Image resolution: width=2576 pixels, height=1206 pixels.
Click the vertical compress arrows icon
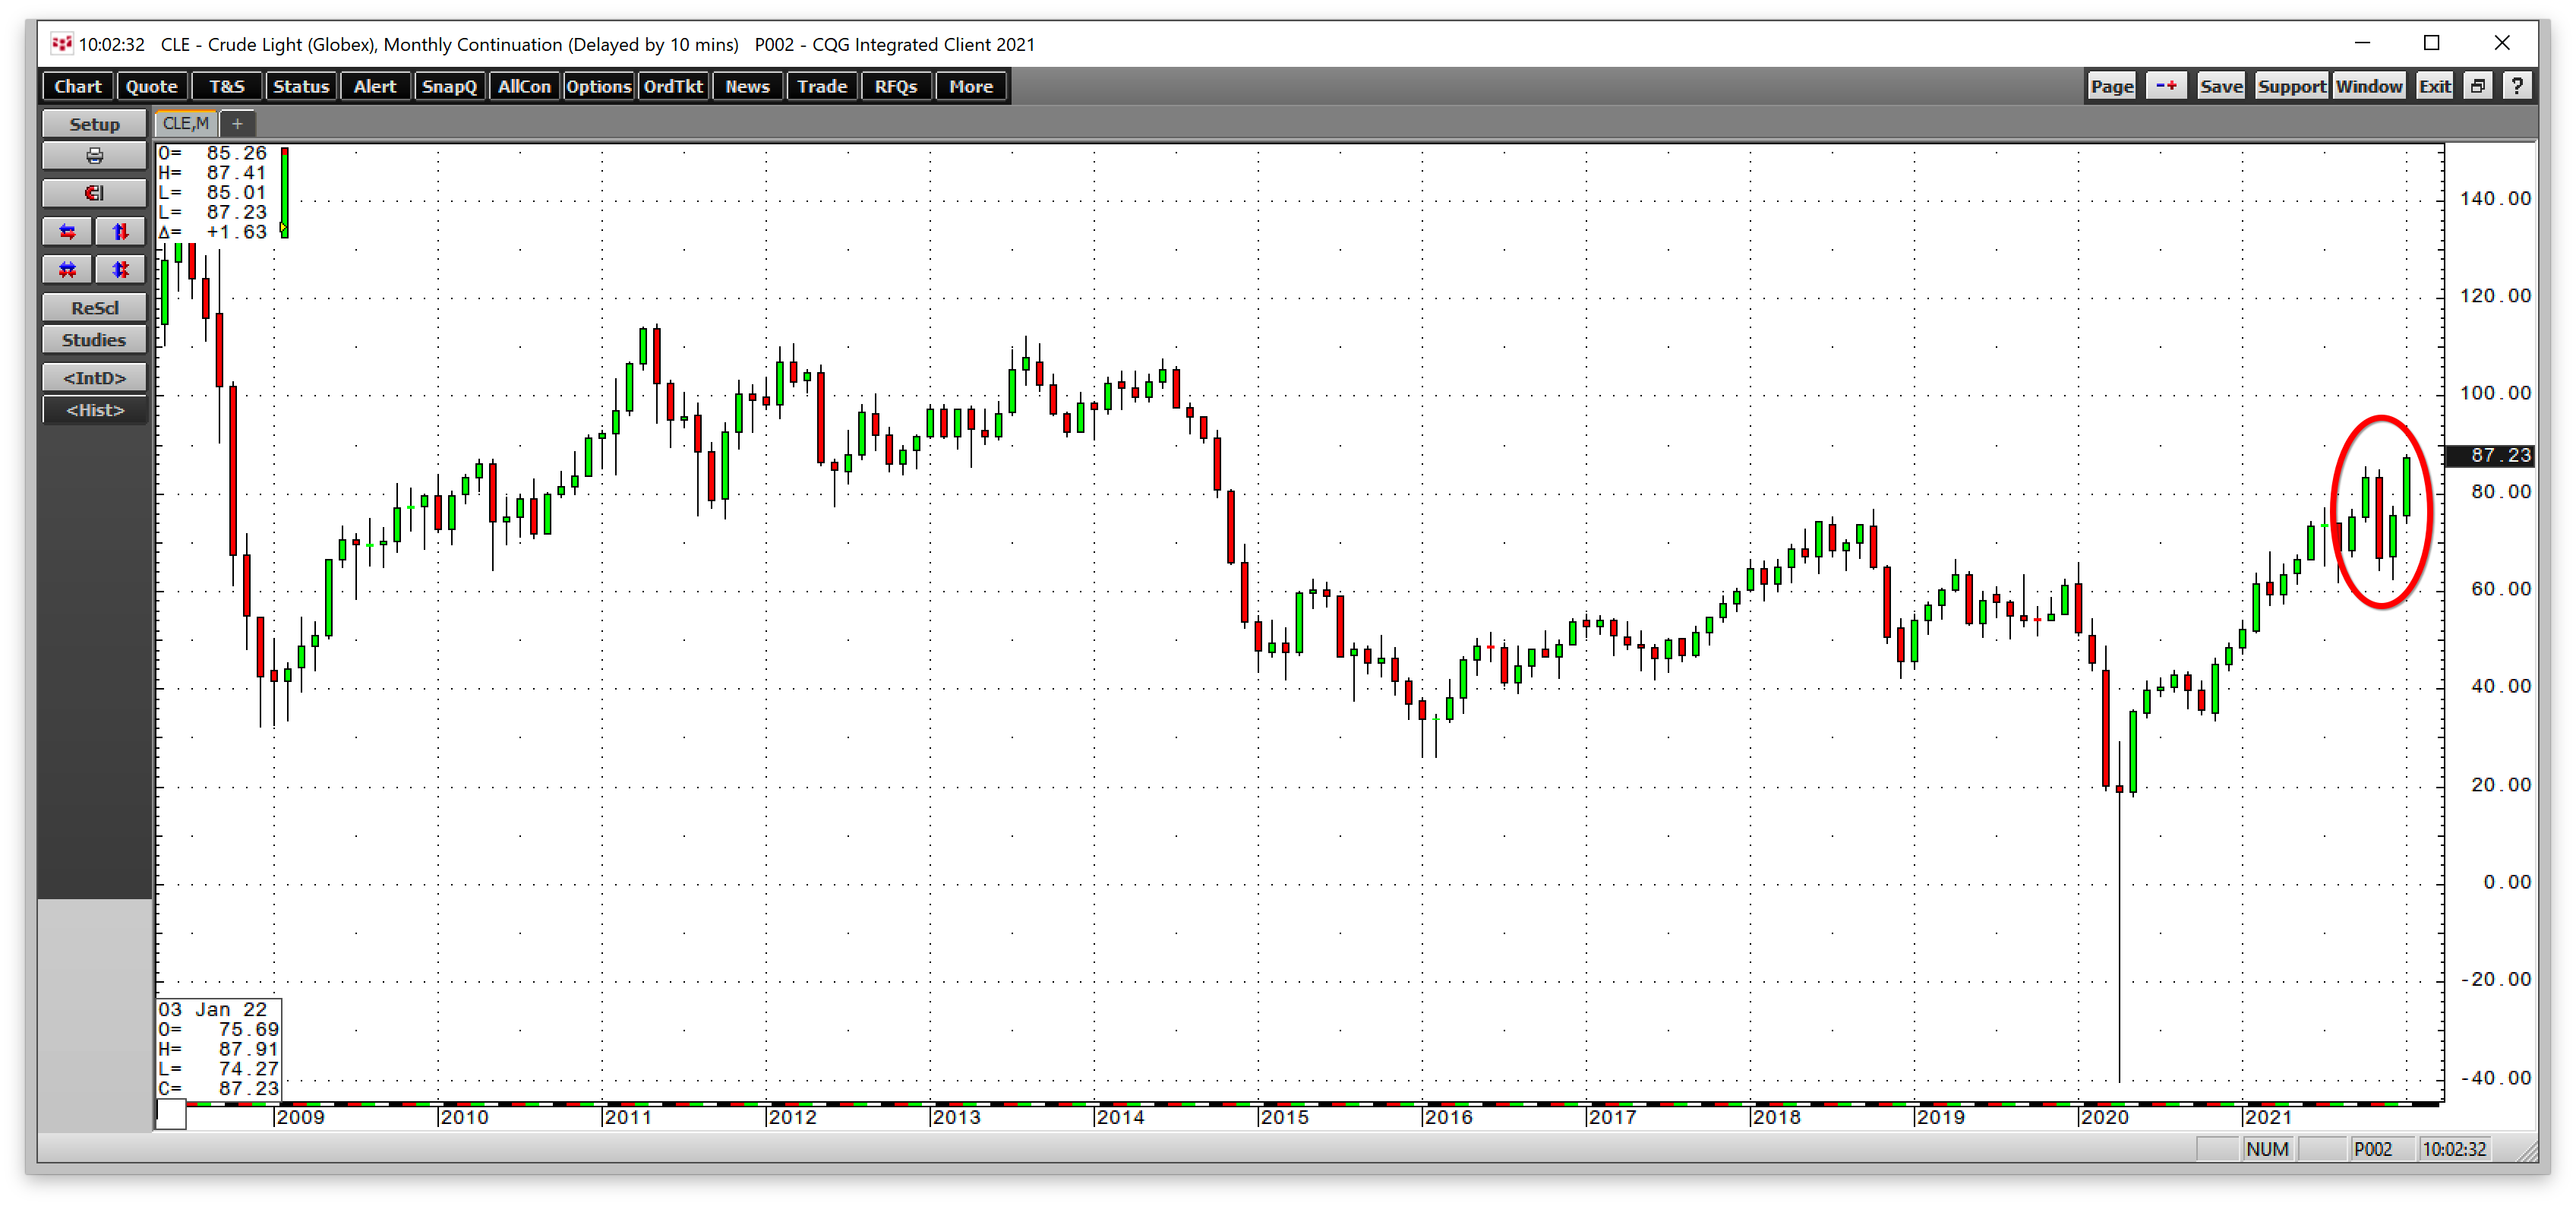120,270
